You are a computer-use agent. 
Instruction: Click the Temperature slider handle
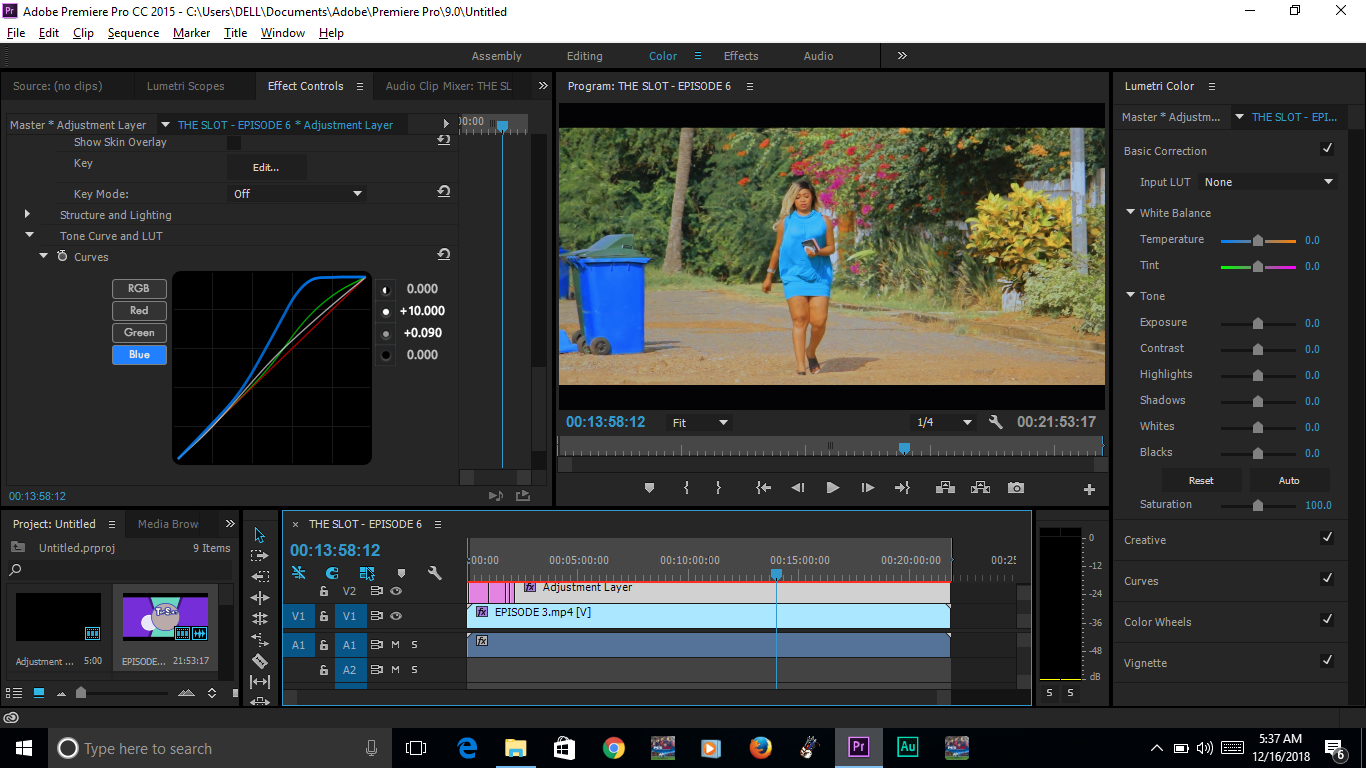tap(1258, 240)
